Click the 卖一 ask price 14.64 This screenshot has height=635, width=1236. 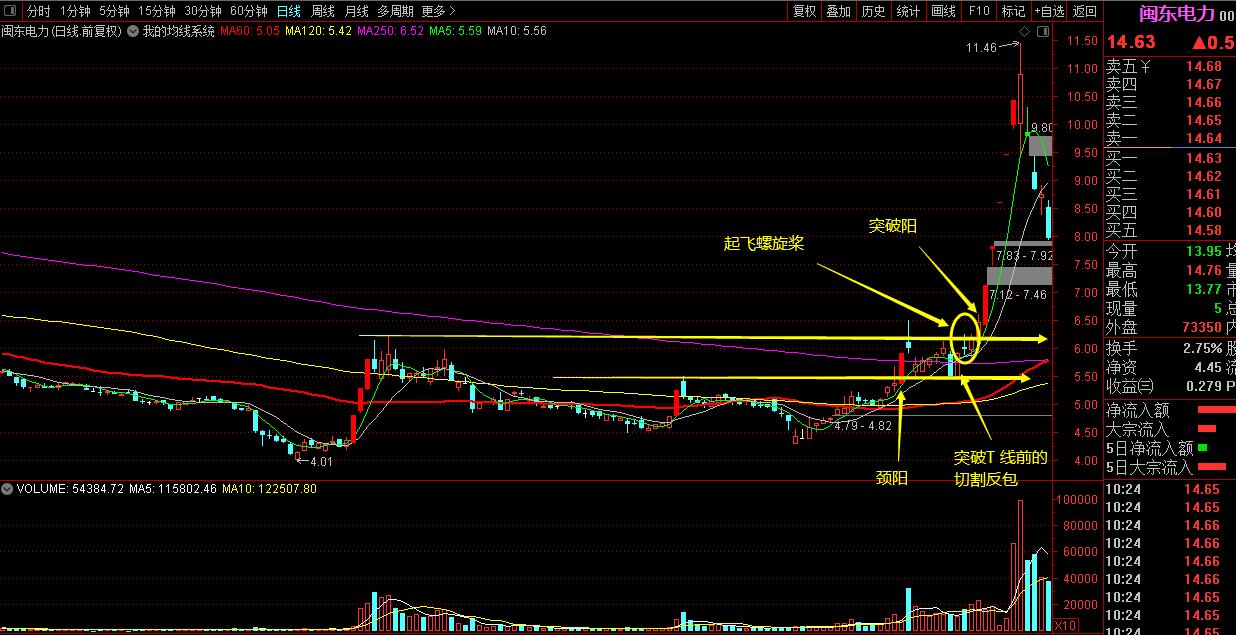pyautogui.click(x=1203, y=139)
